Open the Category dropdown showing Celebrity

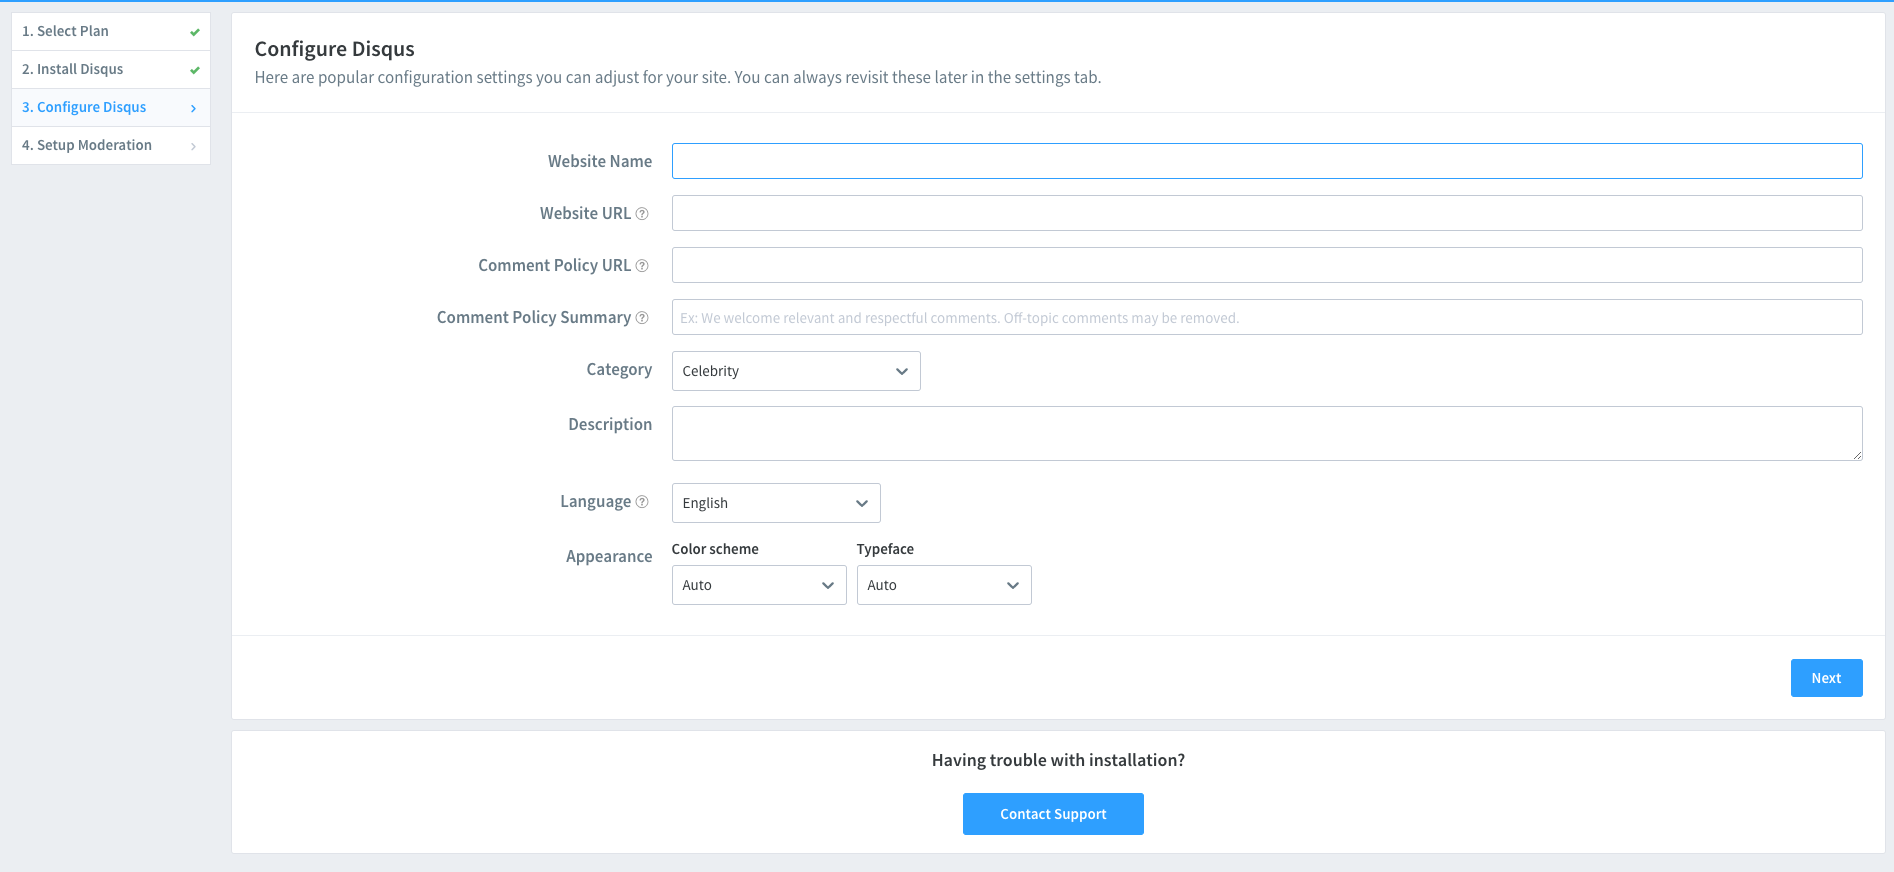point(796,371)
